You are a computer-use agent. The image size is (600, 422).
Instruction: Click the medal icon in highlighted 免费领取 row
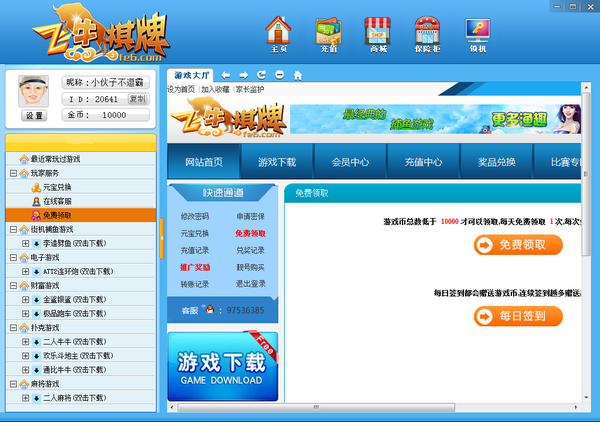pyautogui.click(x=36, y=215)
